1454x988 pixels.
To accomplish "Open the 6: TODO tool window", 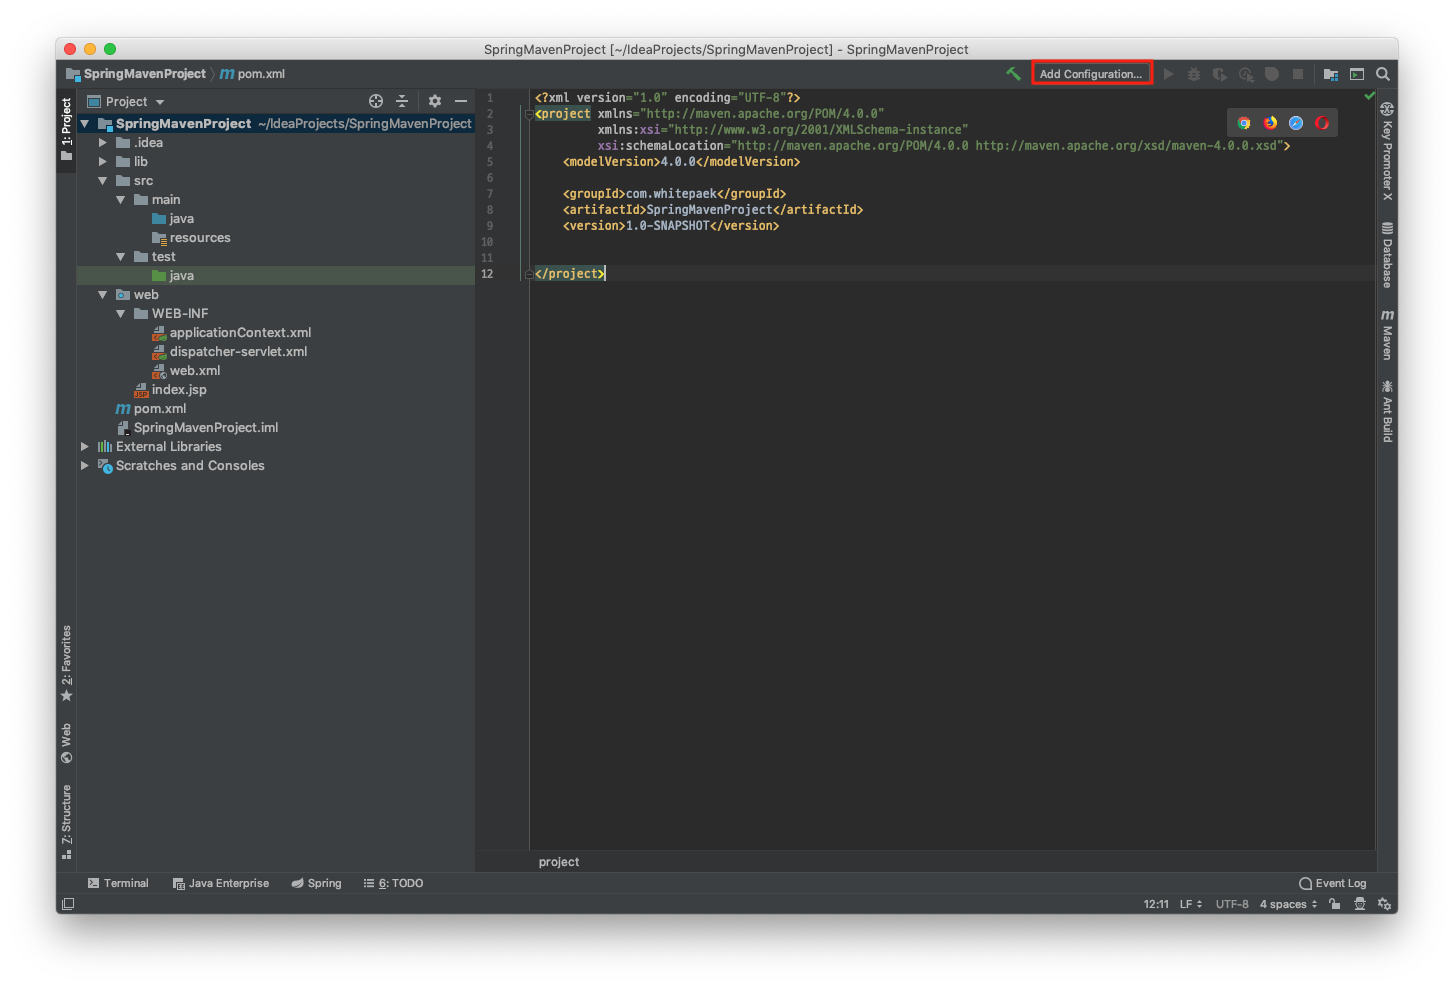I will pos(393,883).
